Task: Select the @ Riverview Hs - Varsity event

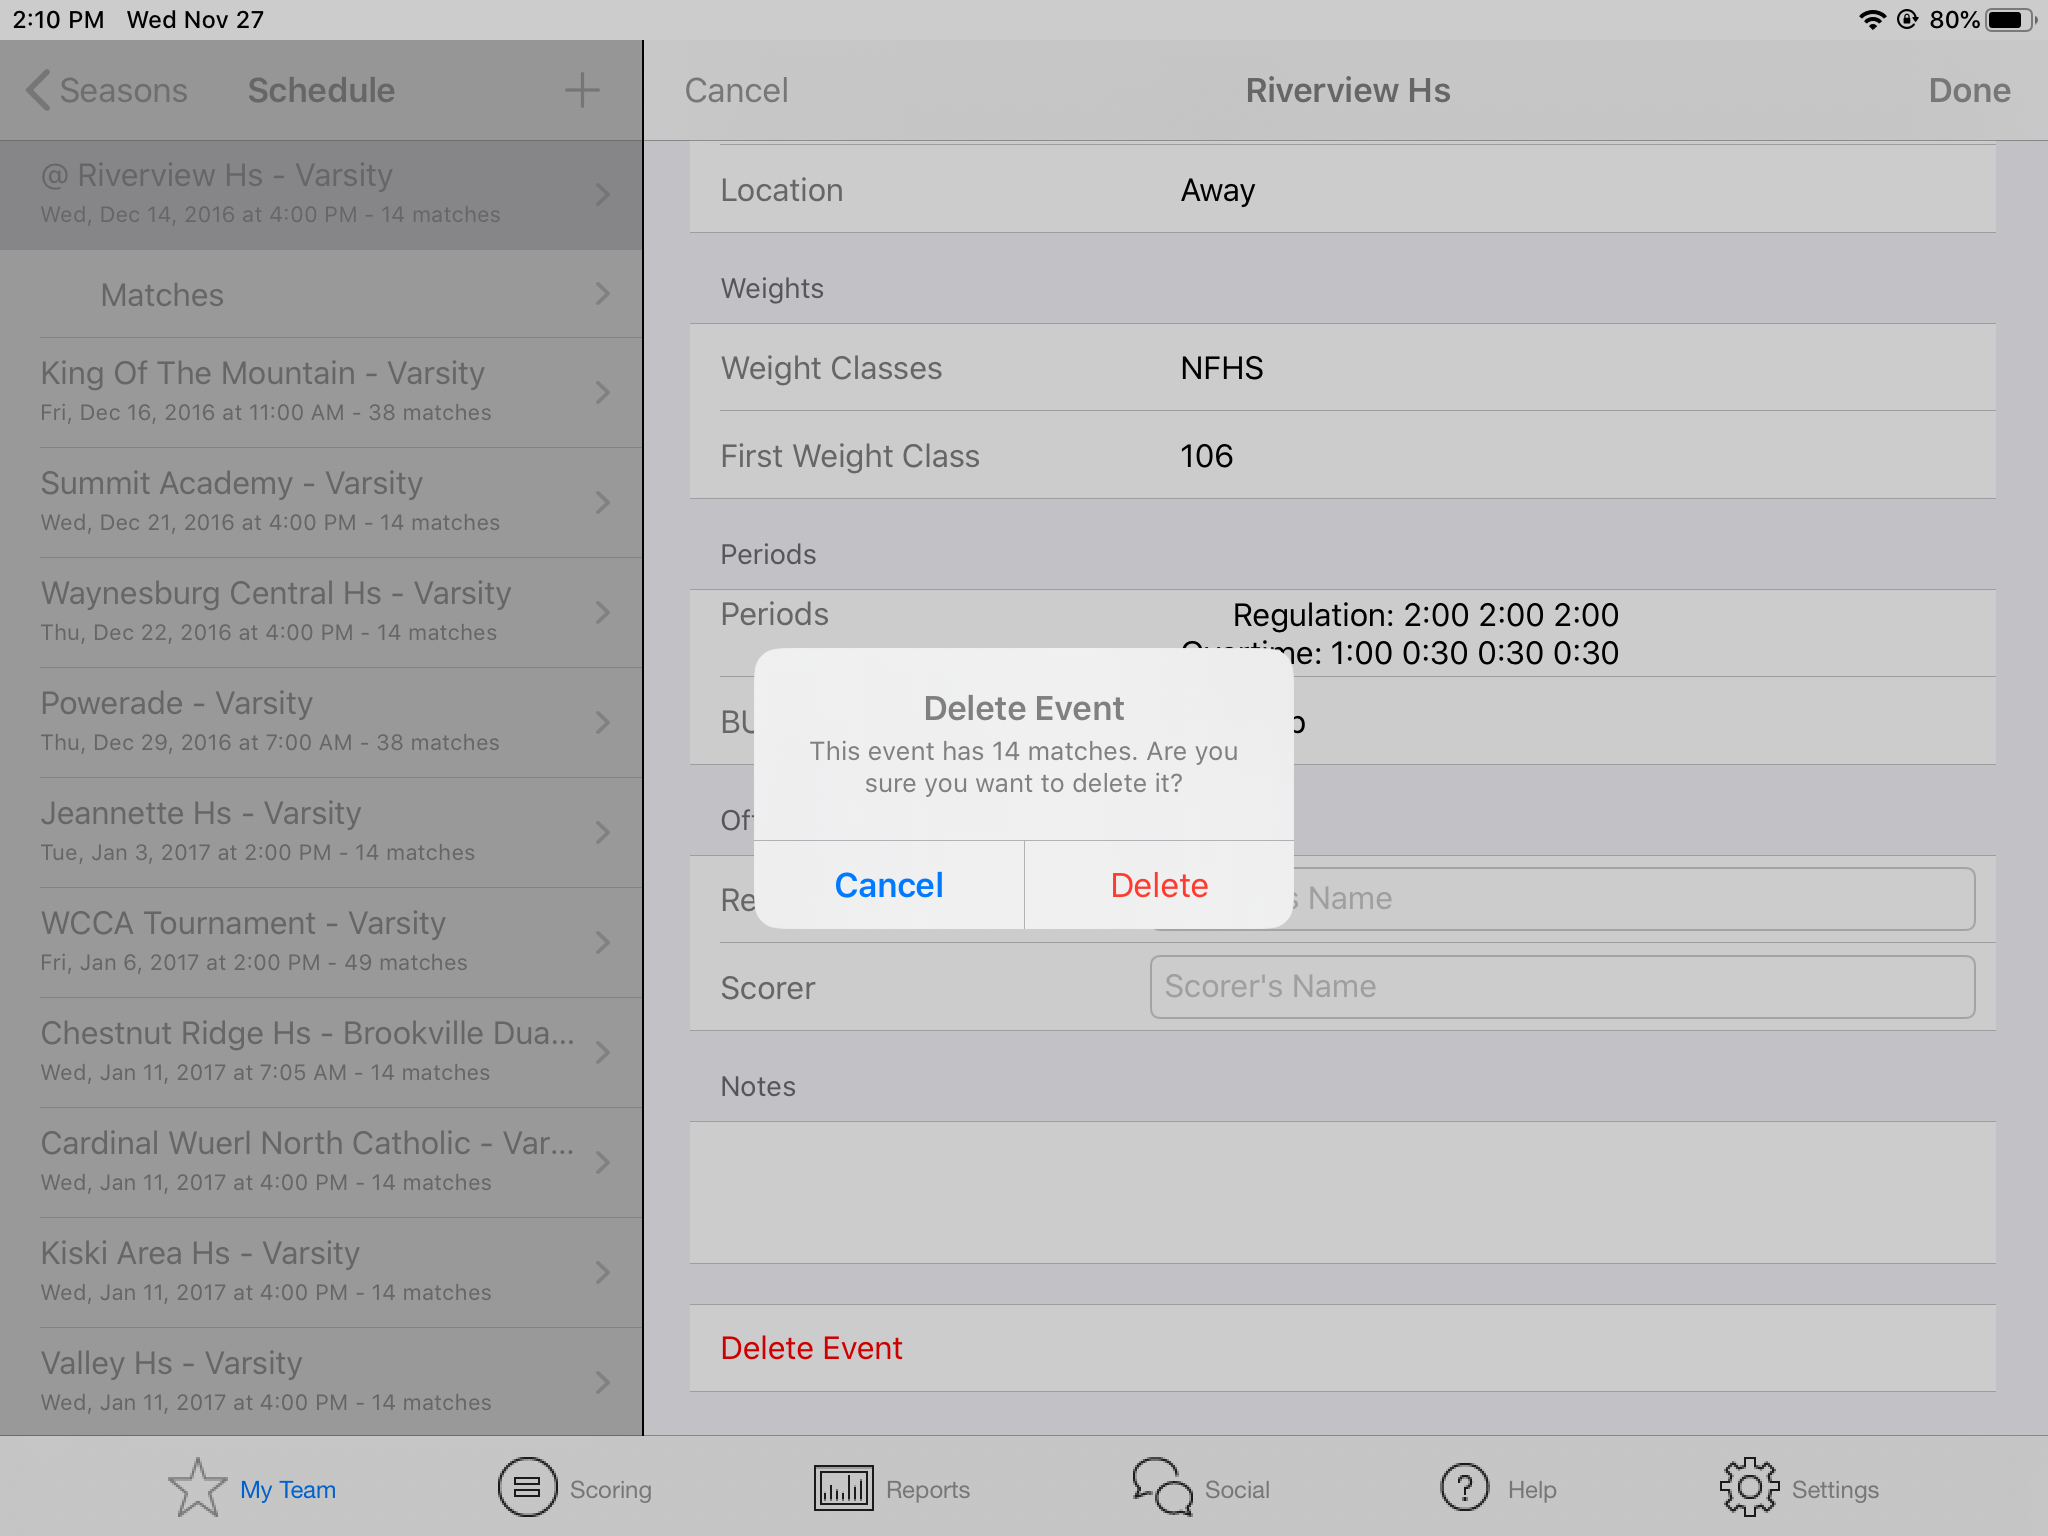Action: point(321,195)
